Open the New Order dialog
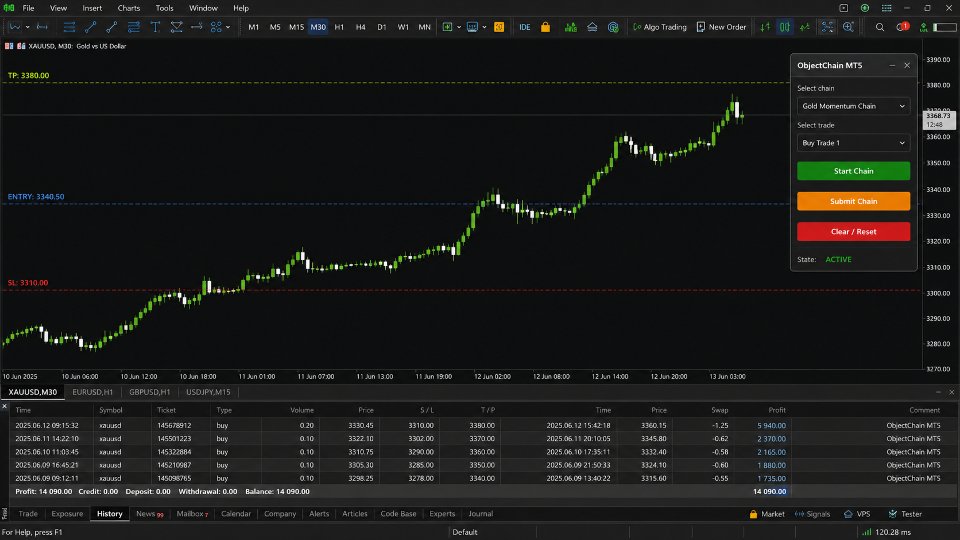960x540 pixels. point(721,27)
